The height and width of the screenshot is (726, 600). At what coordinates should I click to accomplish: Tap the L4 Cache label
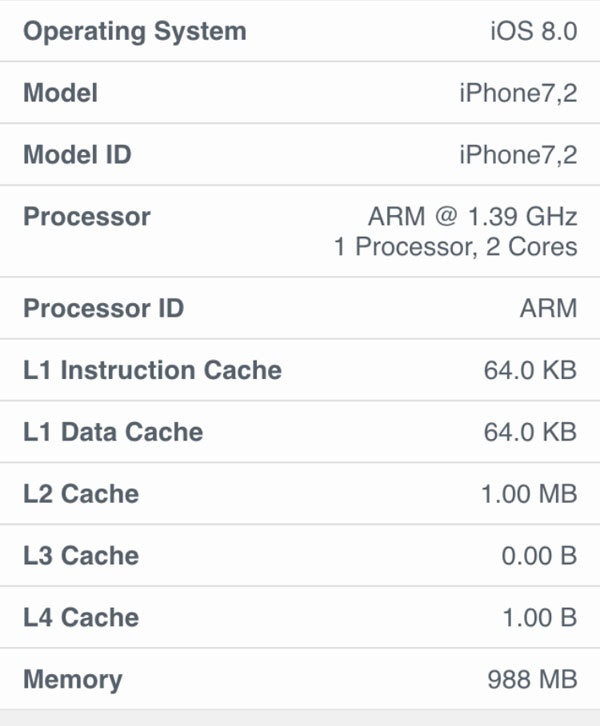(x=81, y=618)
